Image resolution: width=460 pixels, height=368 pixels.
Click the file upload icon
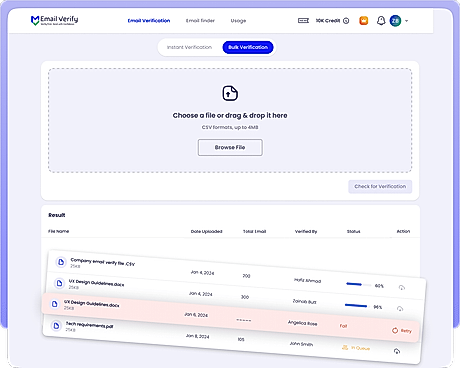pyautogui.click(x=230, y=93)
